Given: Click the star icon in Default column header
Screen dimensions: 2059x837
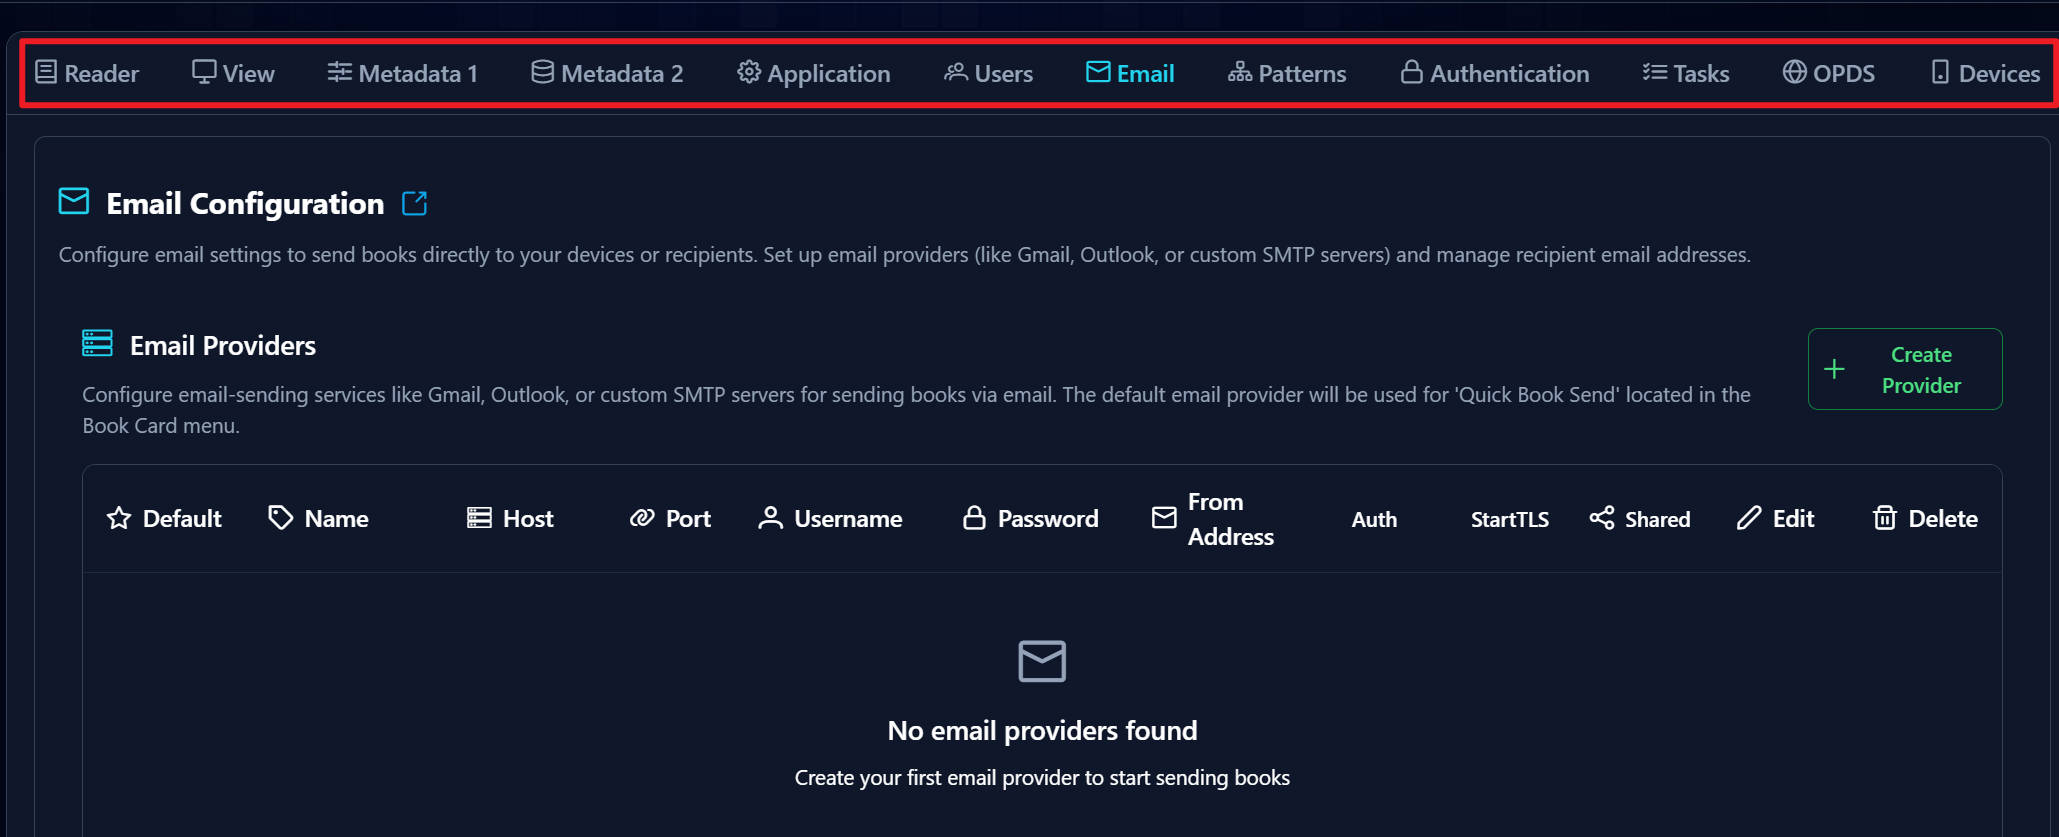Looking at the screenshot, I should (119, 518).
